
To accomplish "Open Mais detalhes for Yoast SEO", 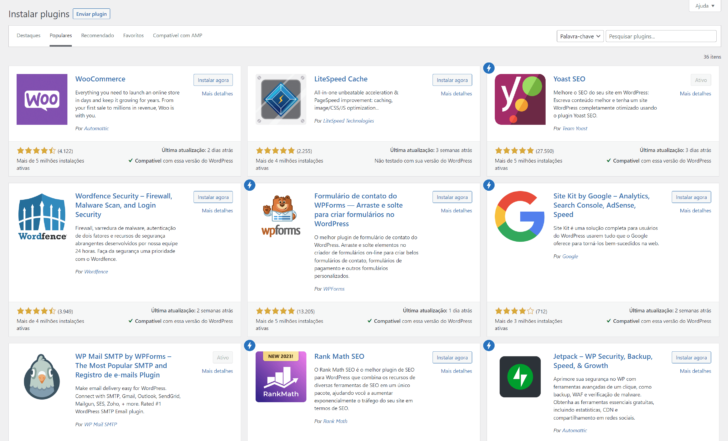I will 696,93.
